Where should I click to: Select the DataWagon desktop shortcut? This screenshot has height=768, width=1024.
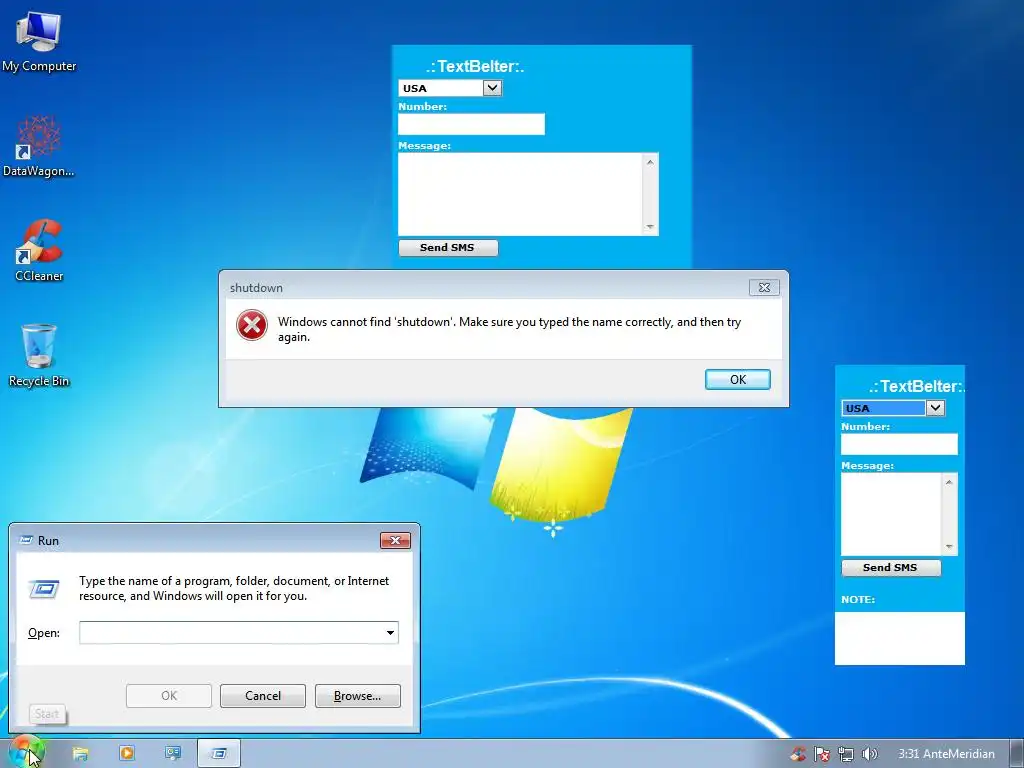pyautogui.click(x=39, y=146)
